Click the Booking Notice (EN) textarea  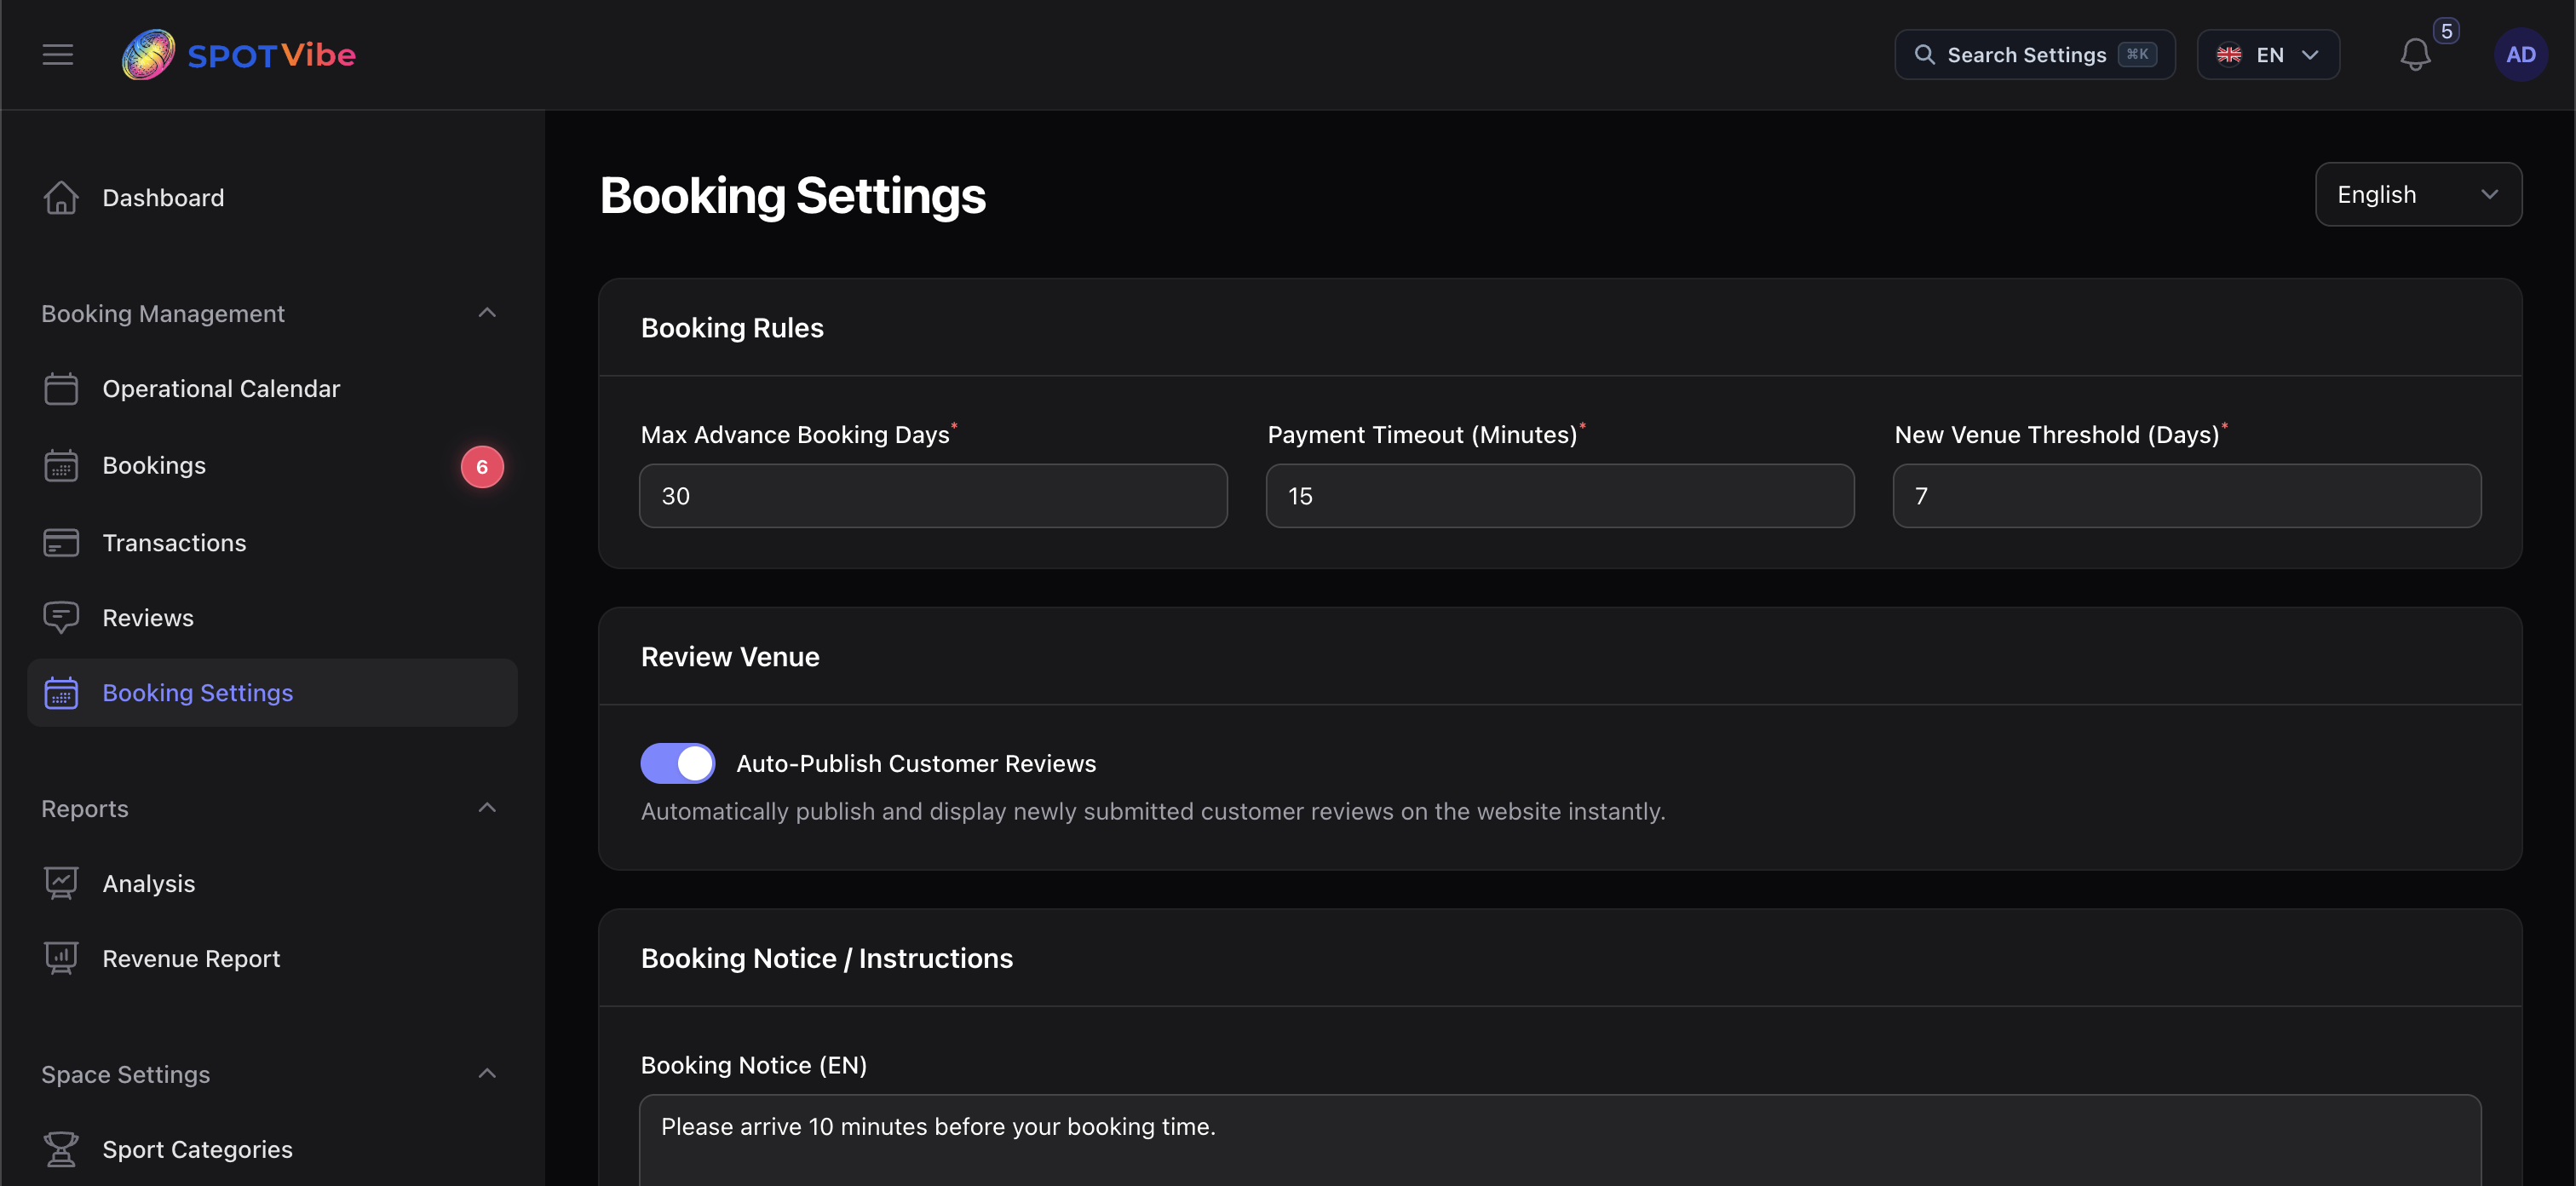coord(1560,1140)
